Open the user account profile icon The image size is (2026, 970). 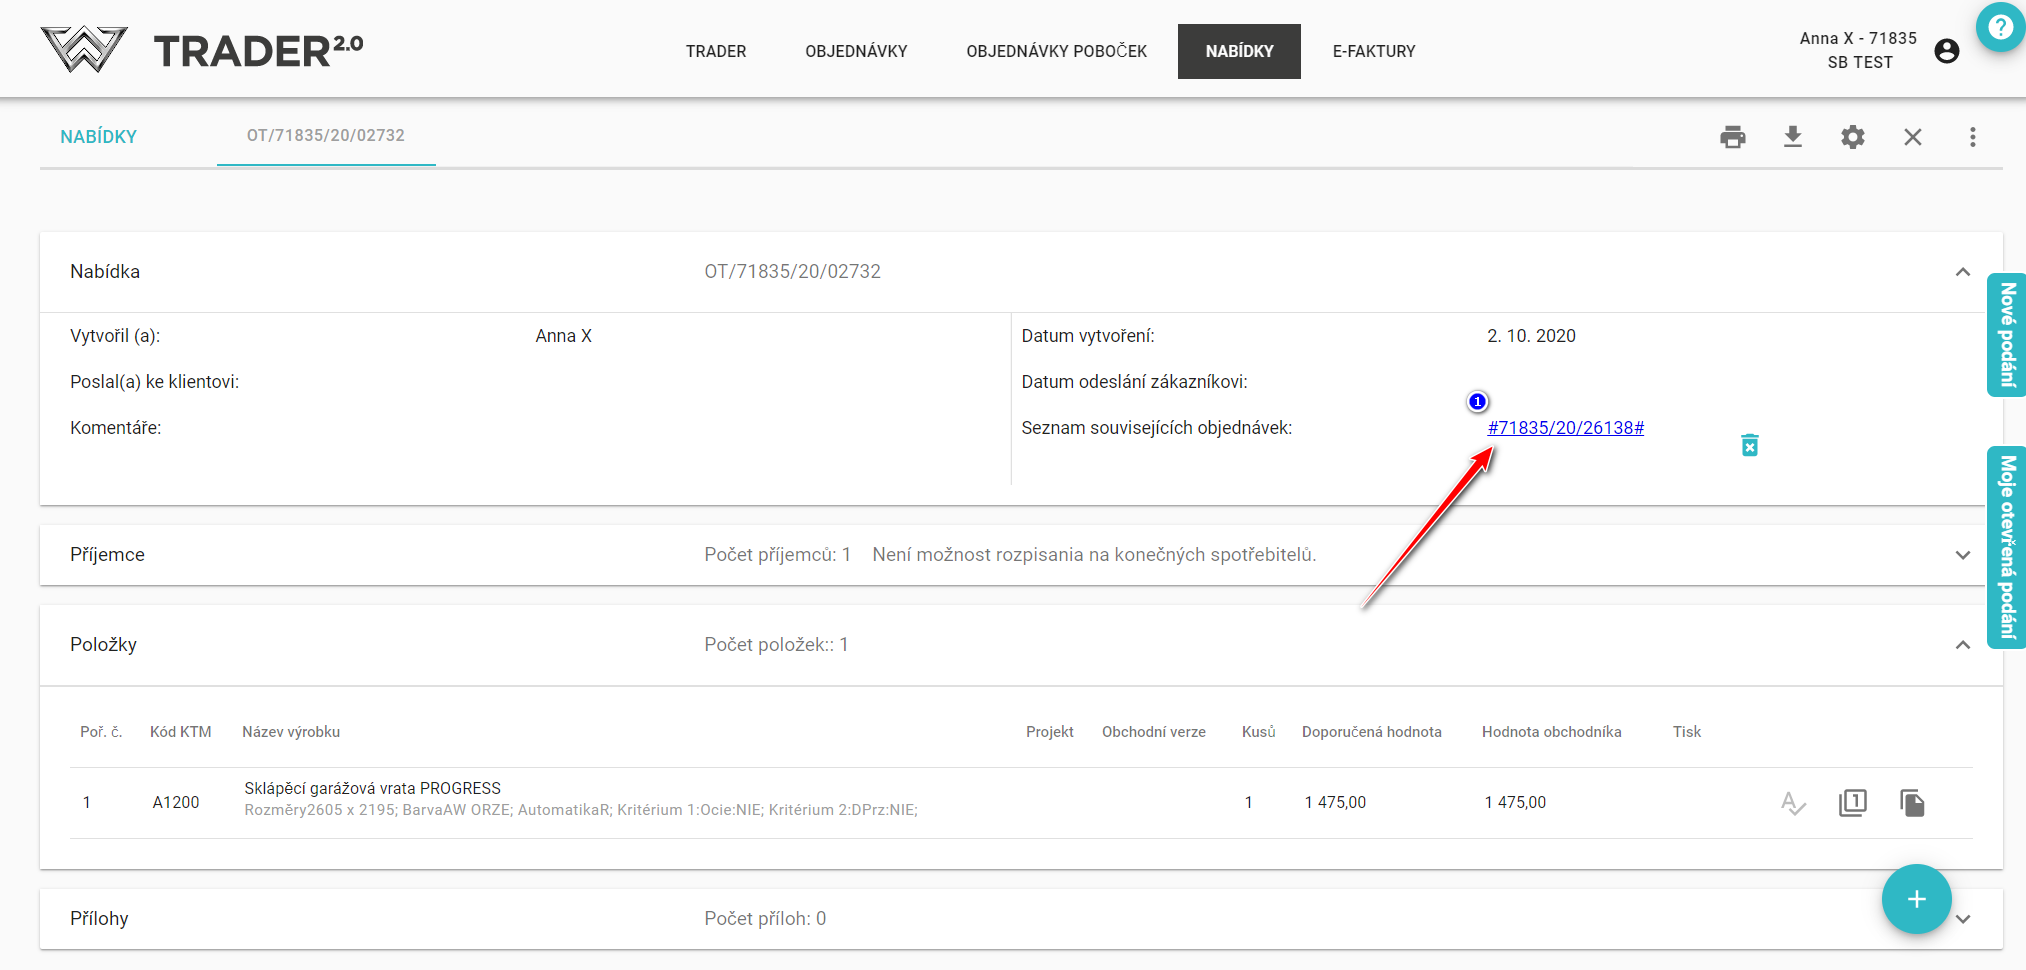[x=1946, y=51]
